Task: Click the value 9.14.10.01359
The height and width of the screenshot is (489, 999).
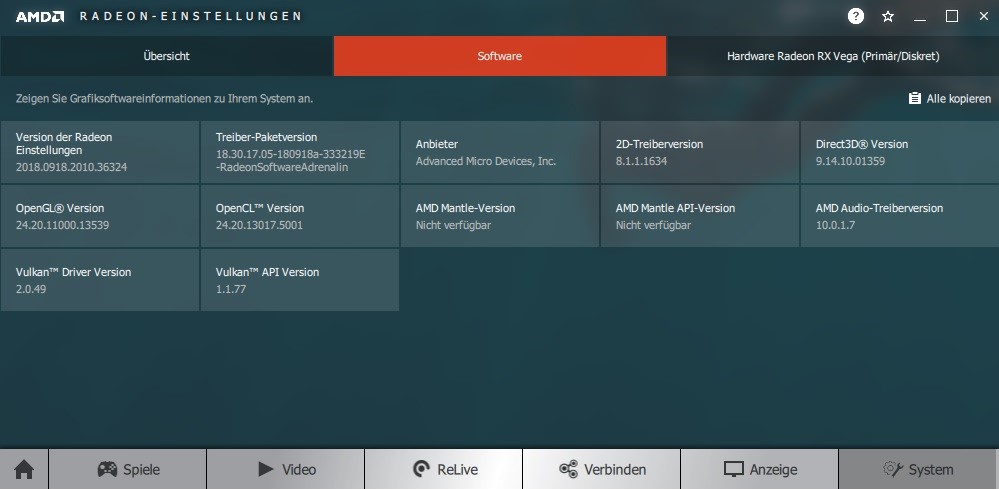Action: 851,161
